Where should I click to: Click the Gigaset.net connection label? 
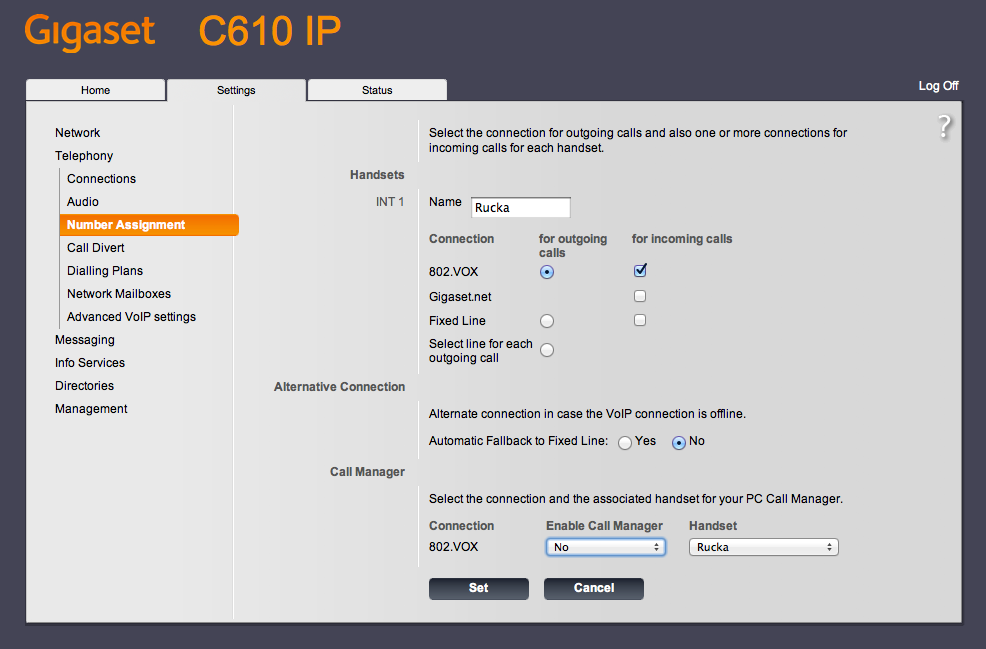(x=460, y=297)
